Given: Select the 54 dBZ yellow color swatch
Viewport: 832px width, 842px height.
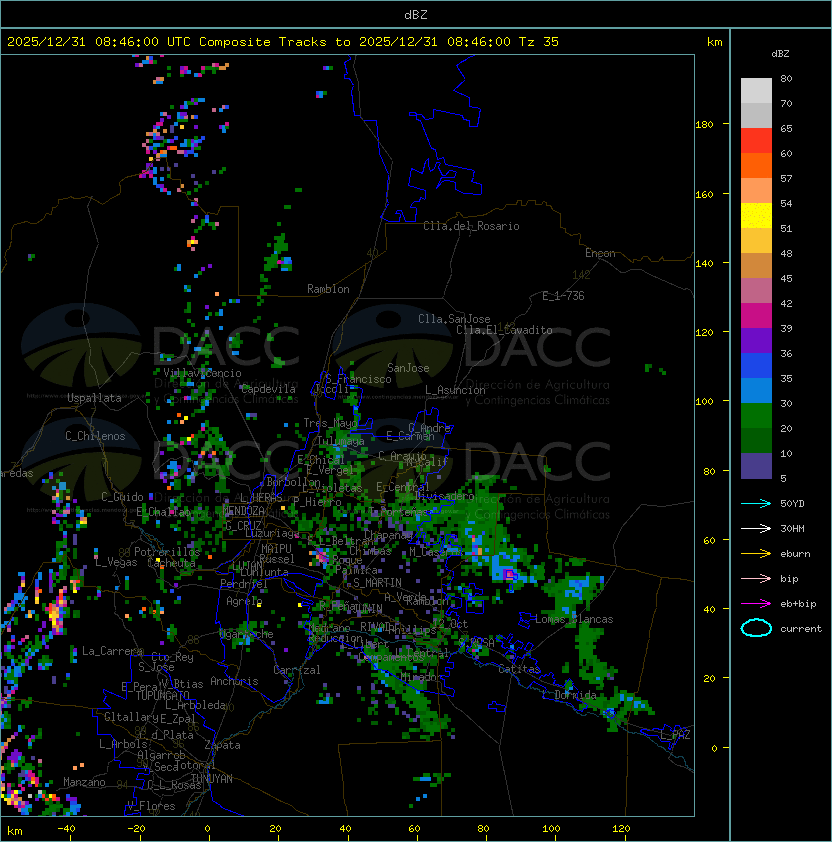Looking at the screenshot, I should tap(756, 215).
